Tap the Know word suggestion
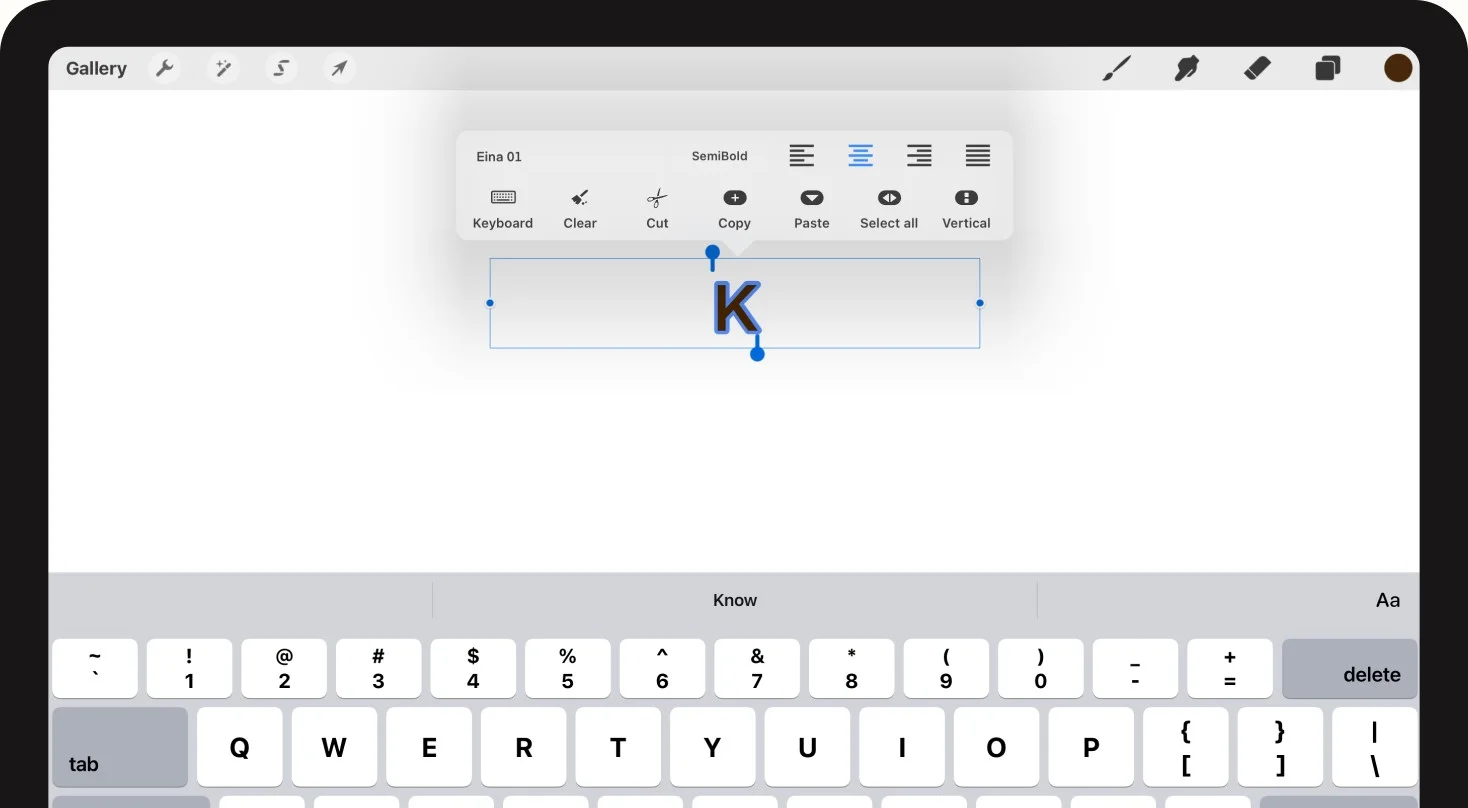This screenshot has width=1468, height=808. point(734,600)
